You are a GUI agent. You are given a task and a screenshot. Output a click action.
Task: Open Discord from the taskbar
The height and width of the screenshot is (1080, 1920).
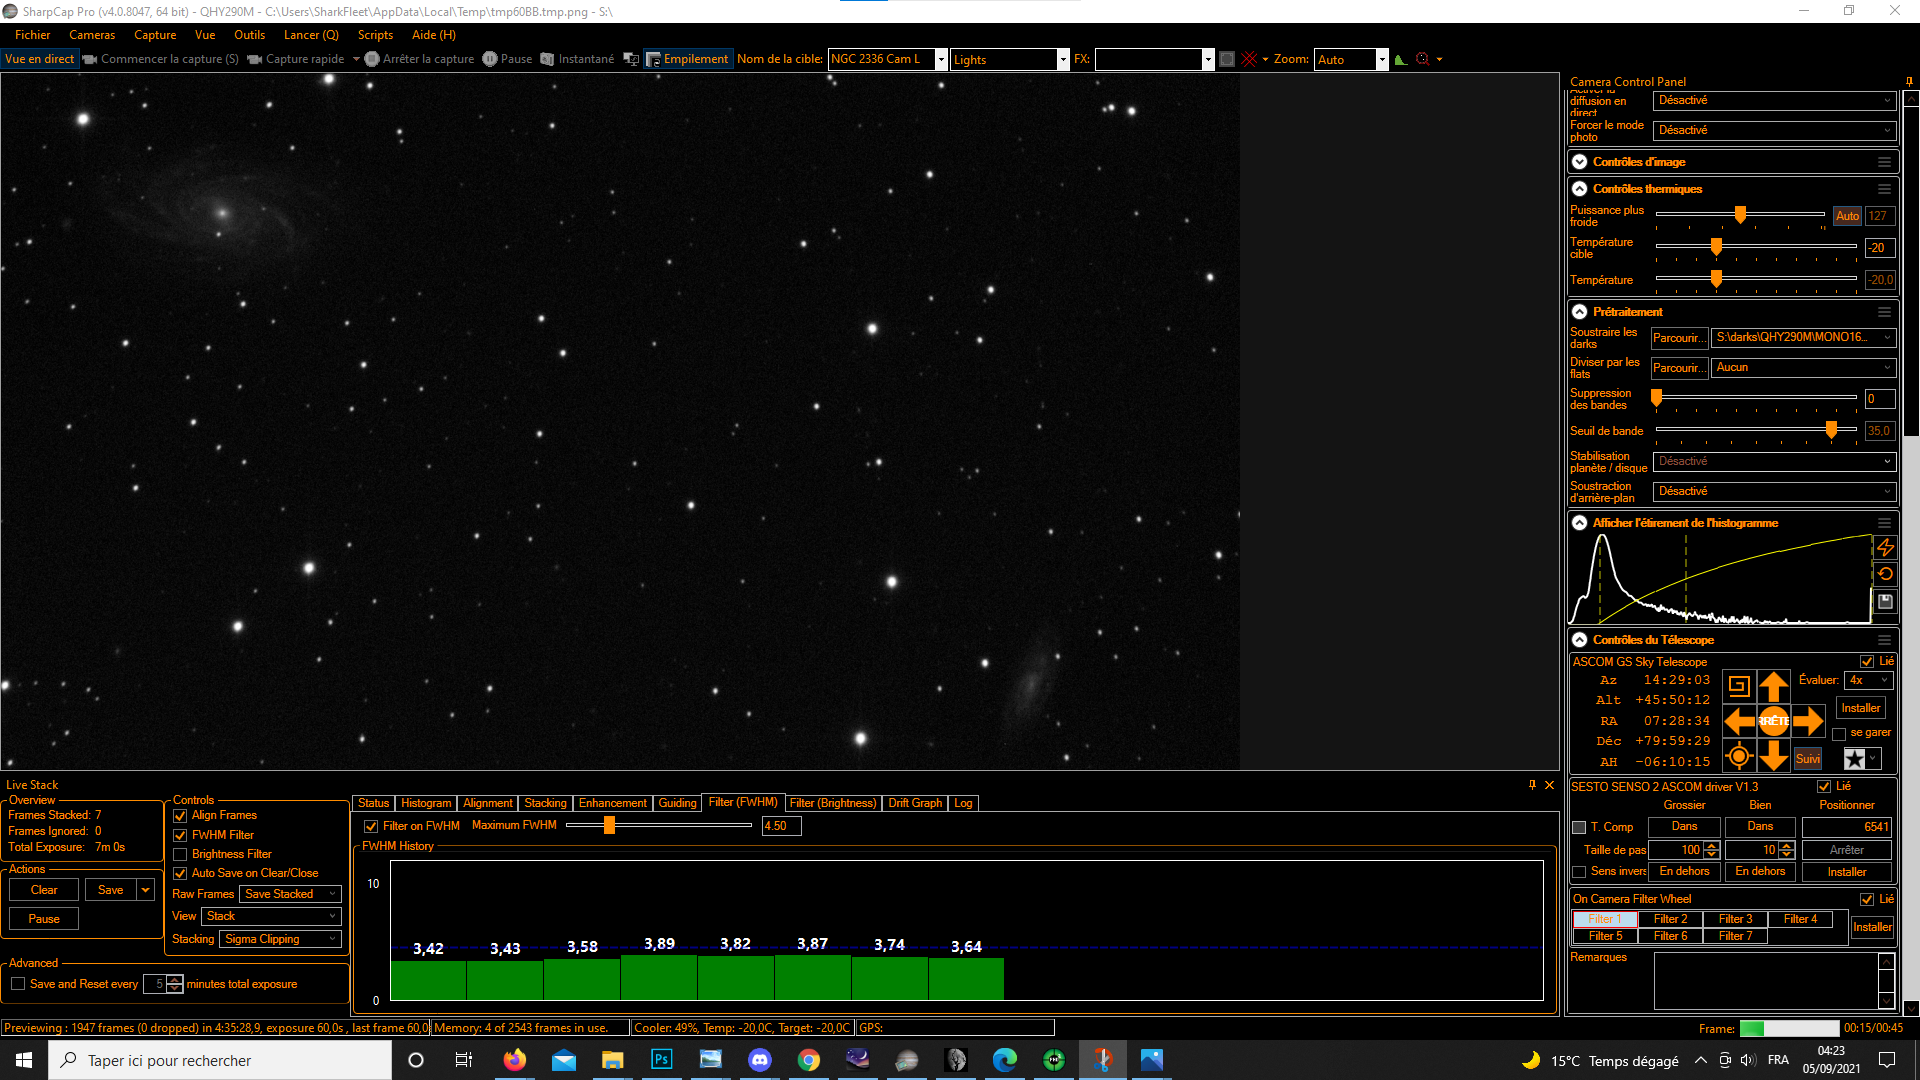pos(760,1060)
